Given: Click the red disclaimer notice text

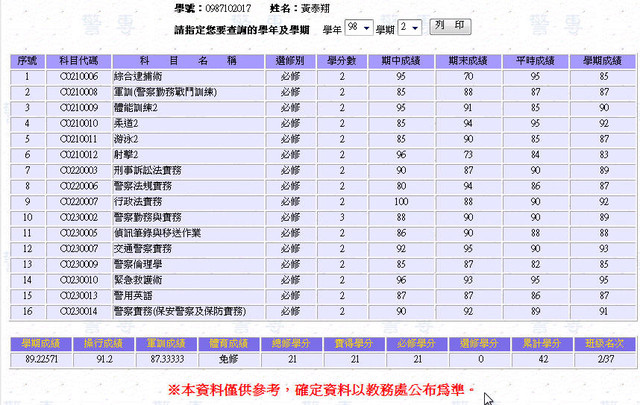Looking at the screenshot, I should 321,390.
